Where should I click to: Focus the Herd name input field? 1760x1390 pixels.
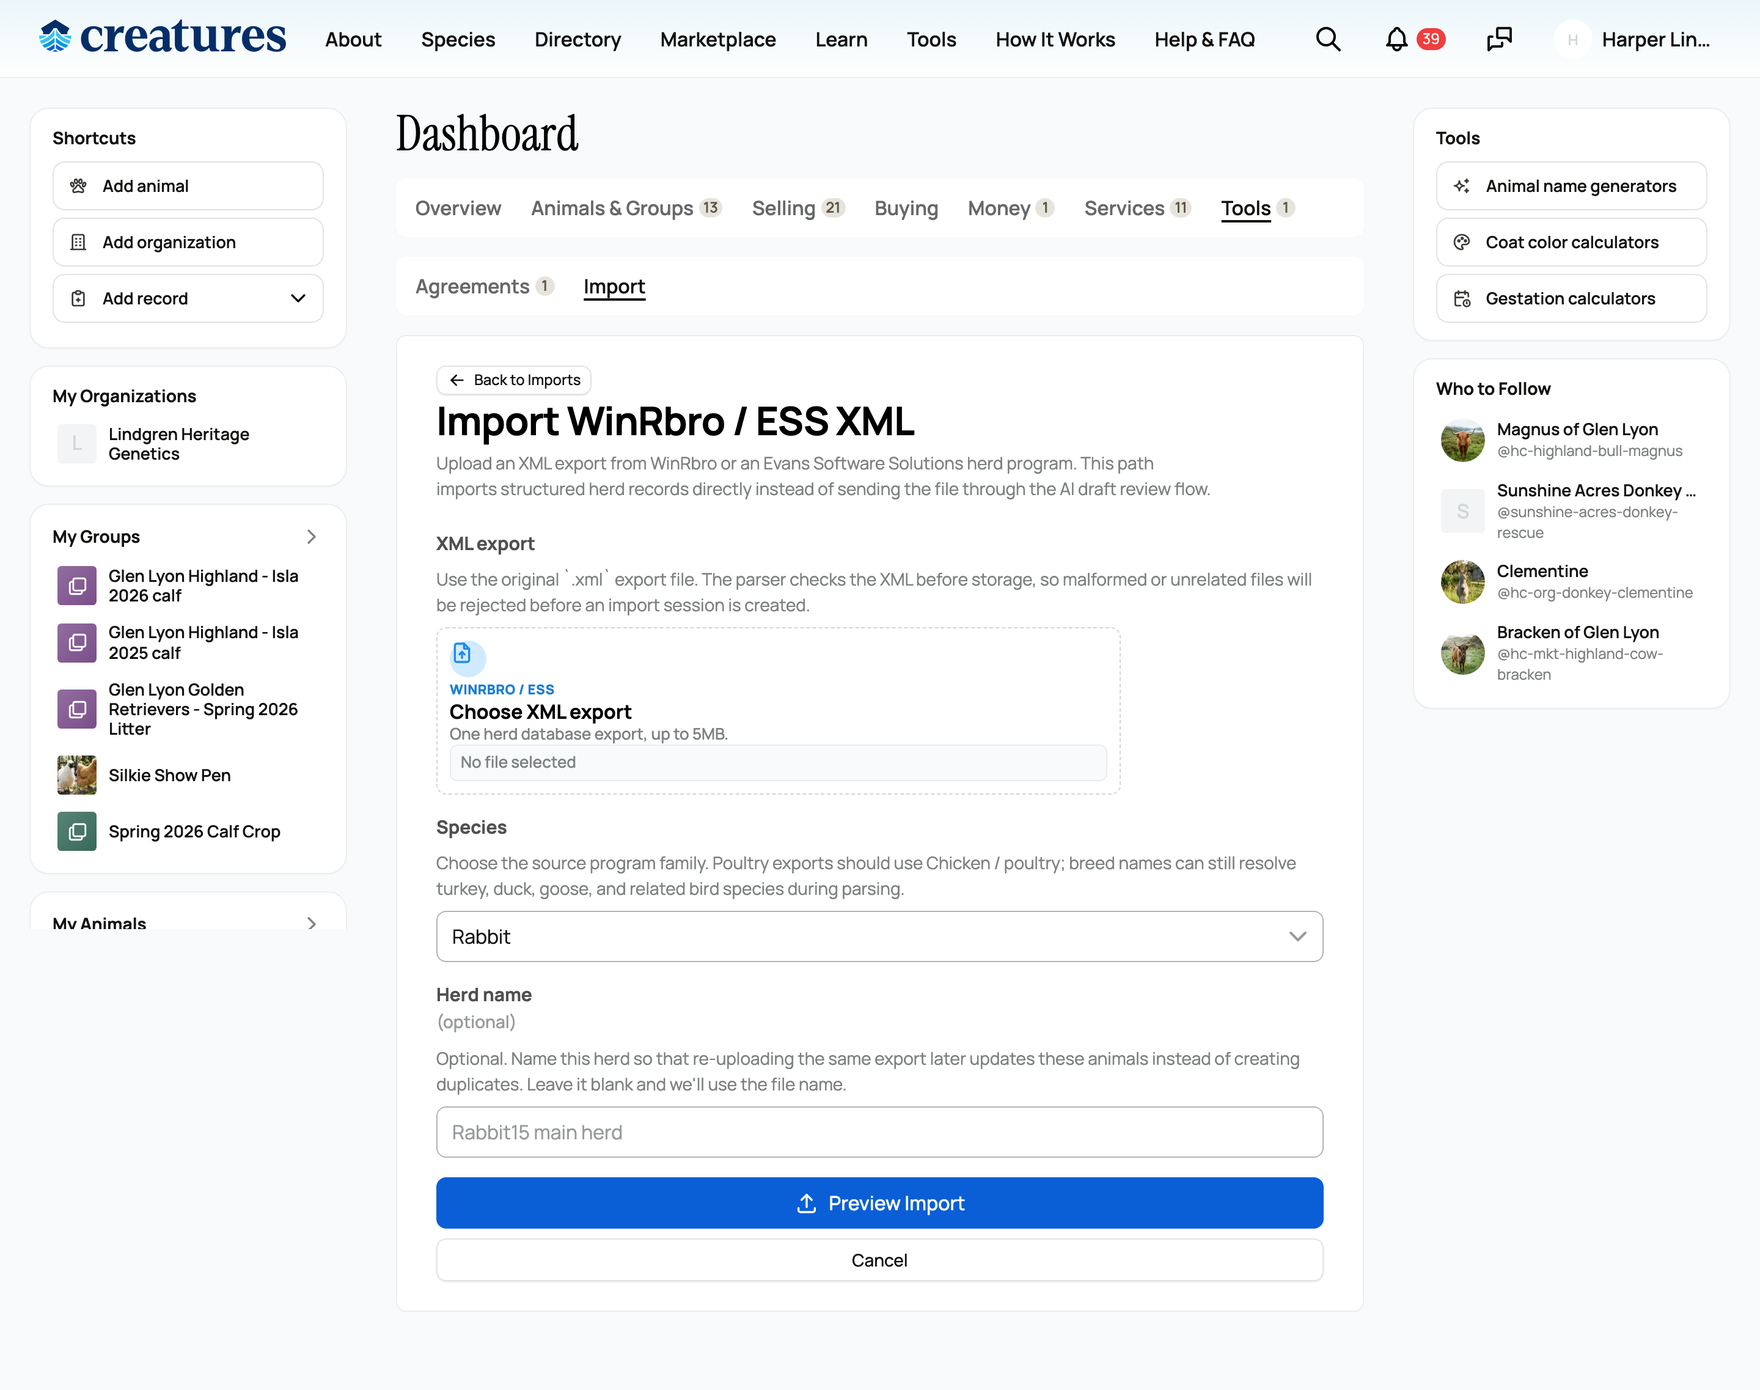tap(880, 1132)
